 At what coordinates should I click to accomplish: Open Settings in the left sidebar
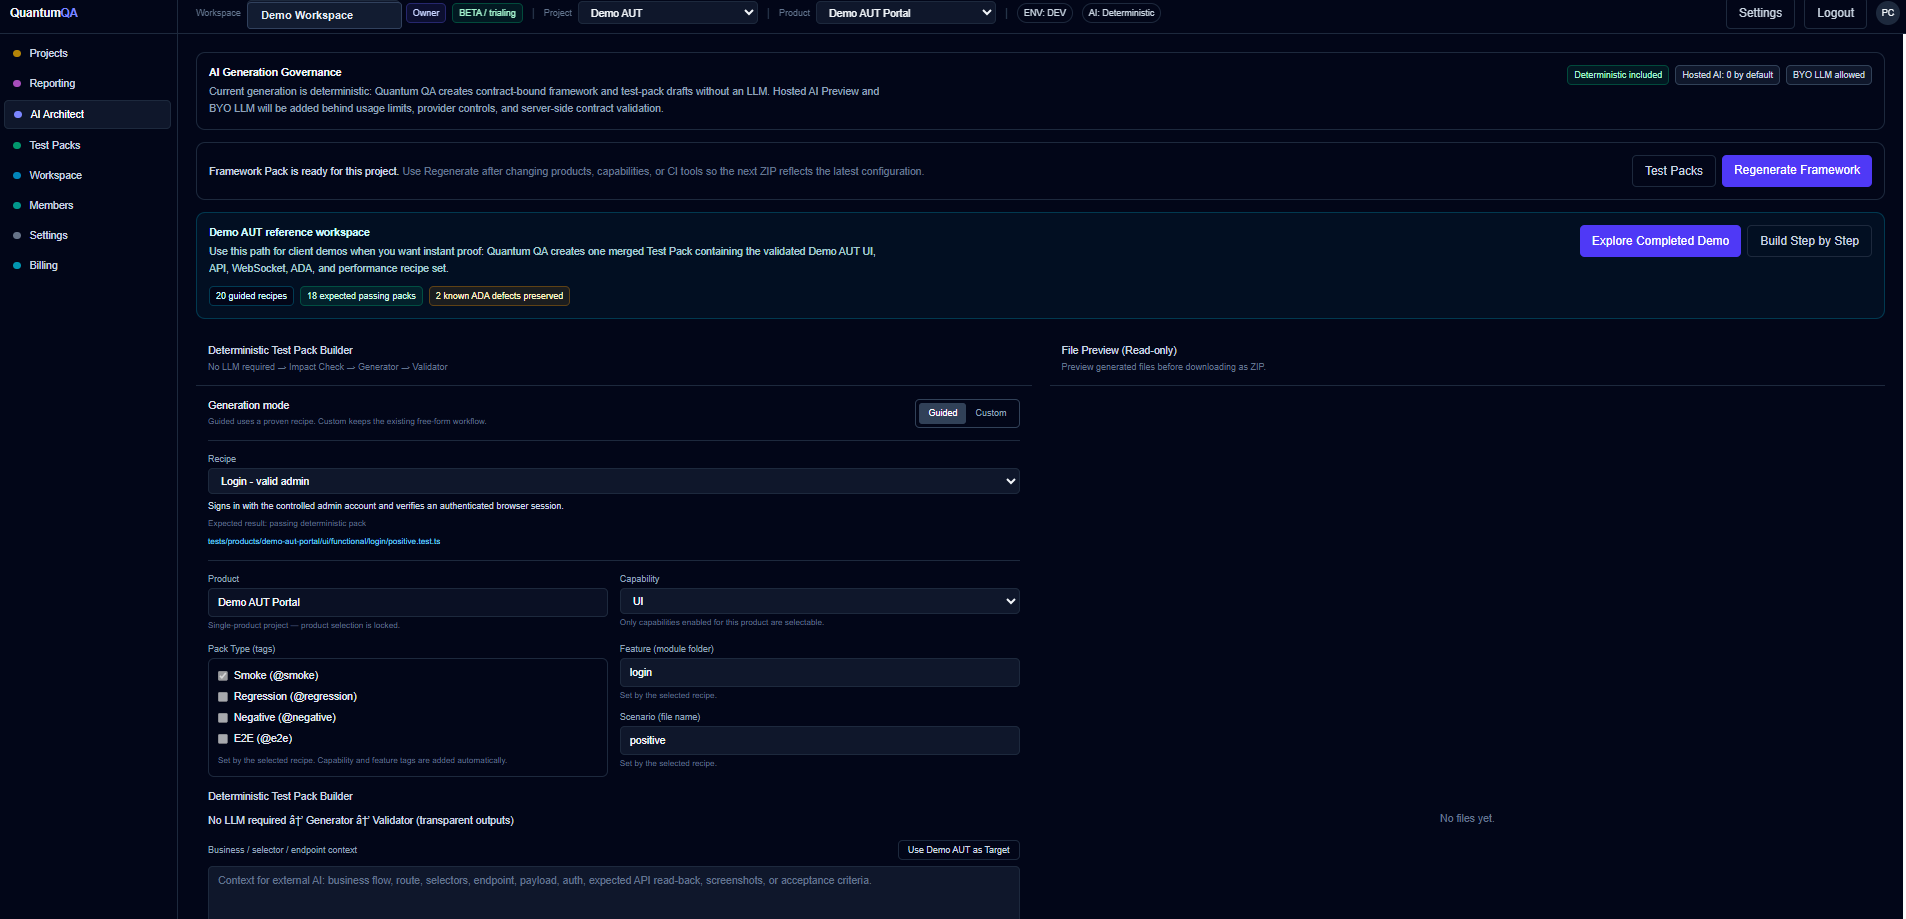click(x=48, y=235)
